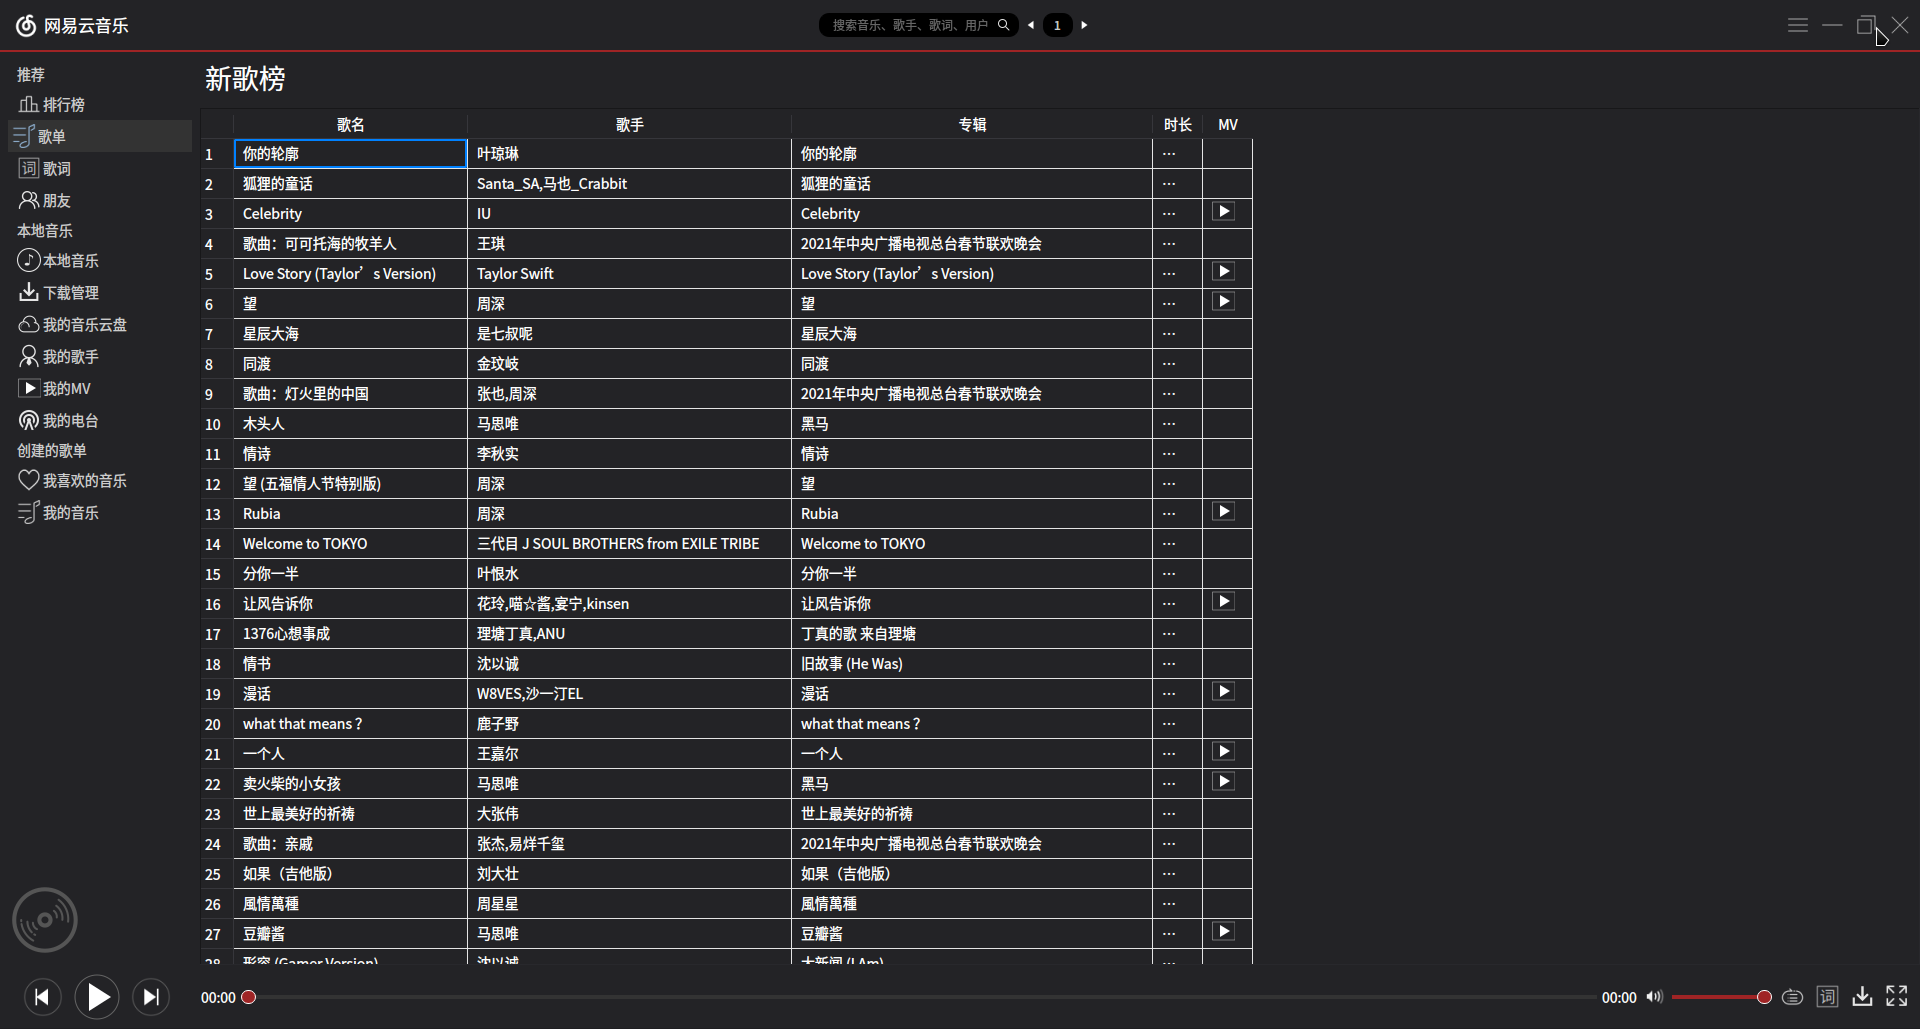Sort by the 专辑 column header
The image size is (1920, 1029).
point(972,125)
